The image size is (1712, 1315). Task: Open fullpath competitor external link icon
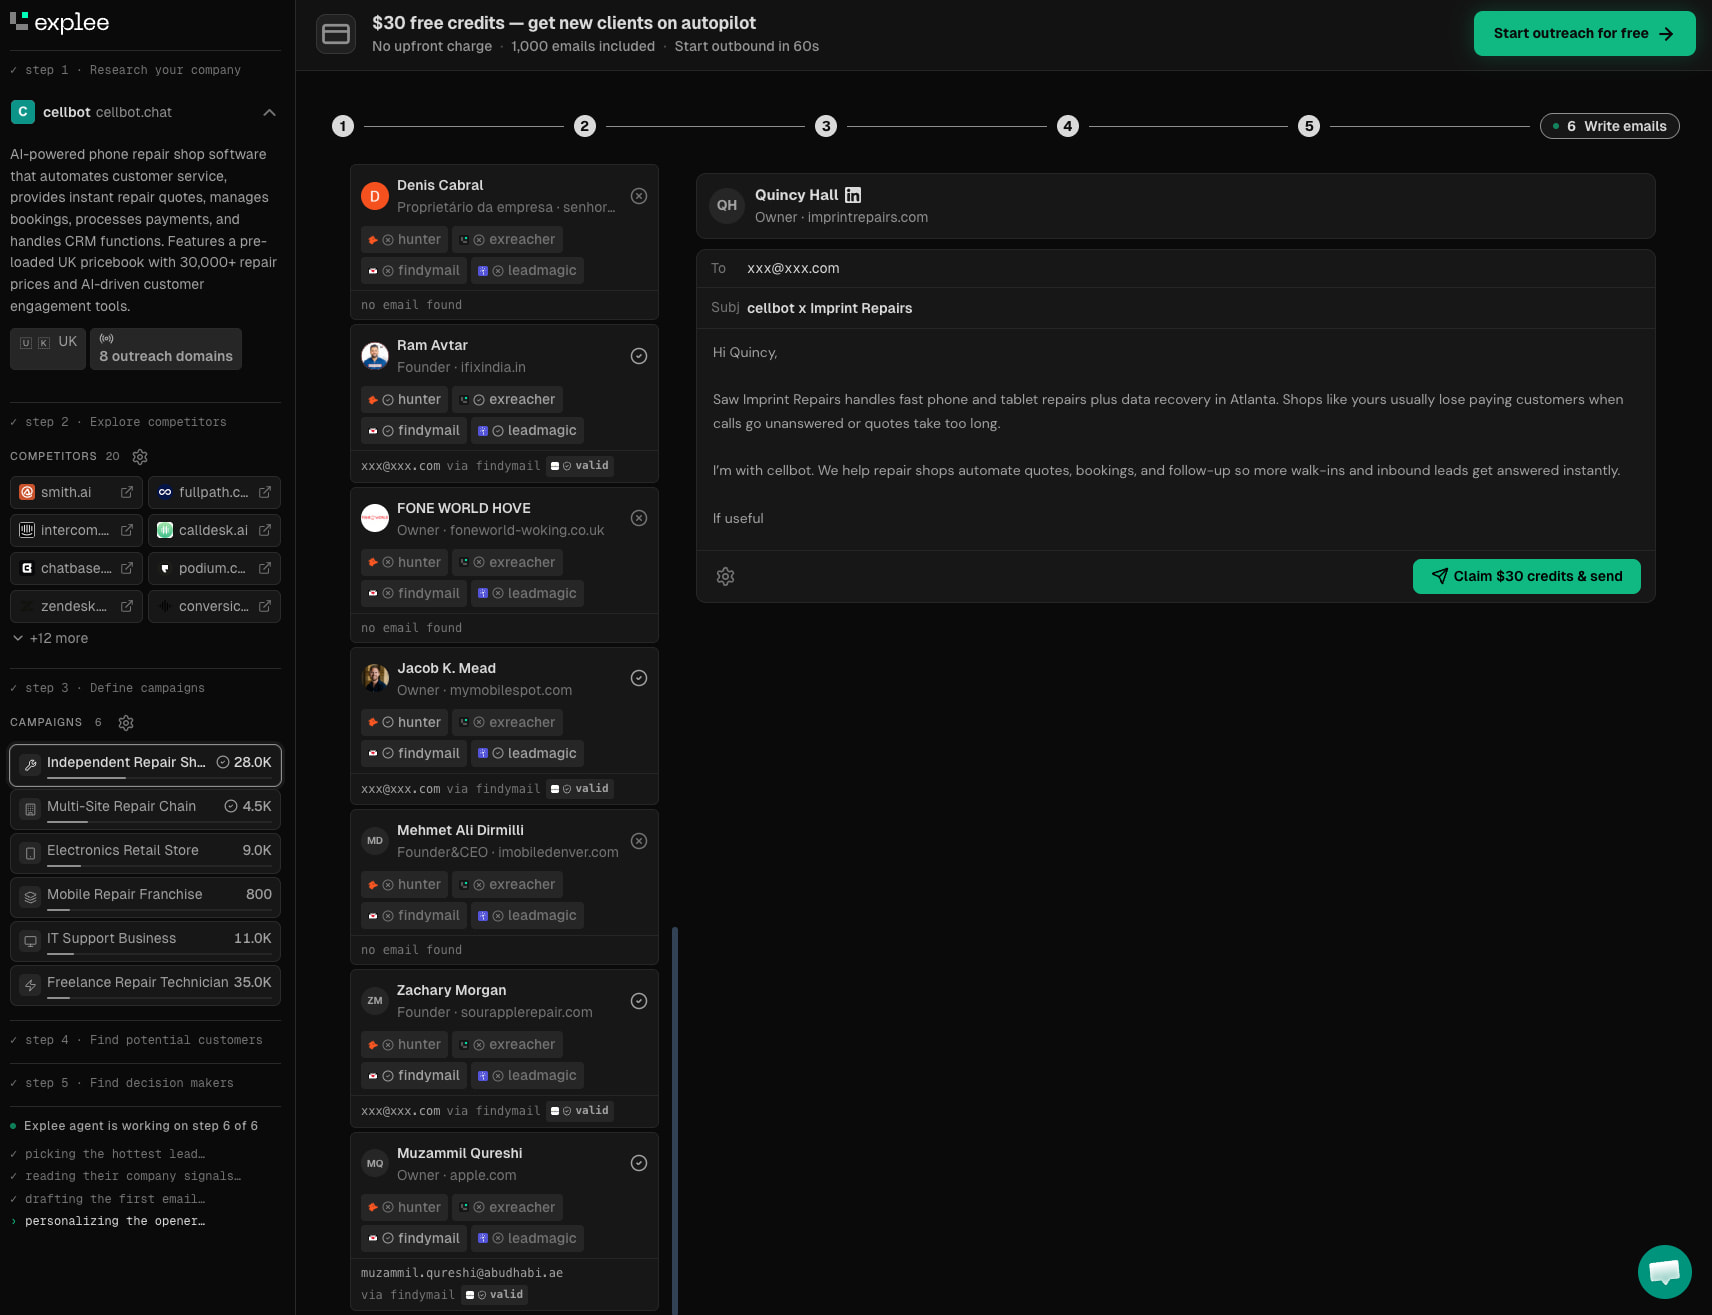(265, 492)
